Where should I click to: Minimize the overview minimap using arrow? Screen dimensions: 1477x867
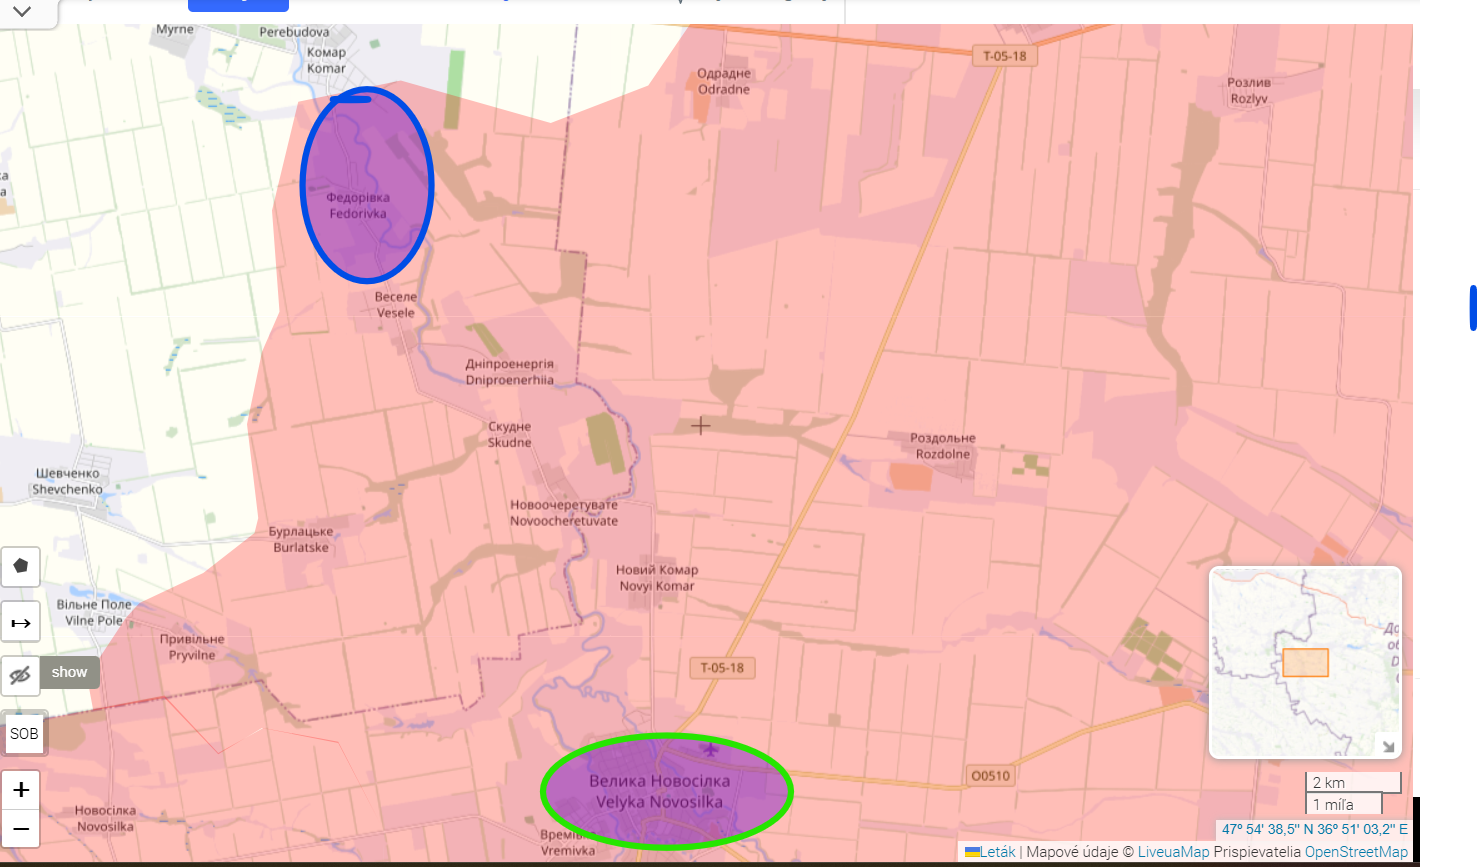coord(1387,745)
